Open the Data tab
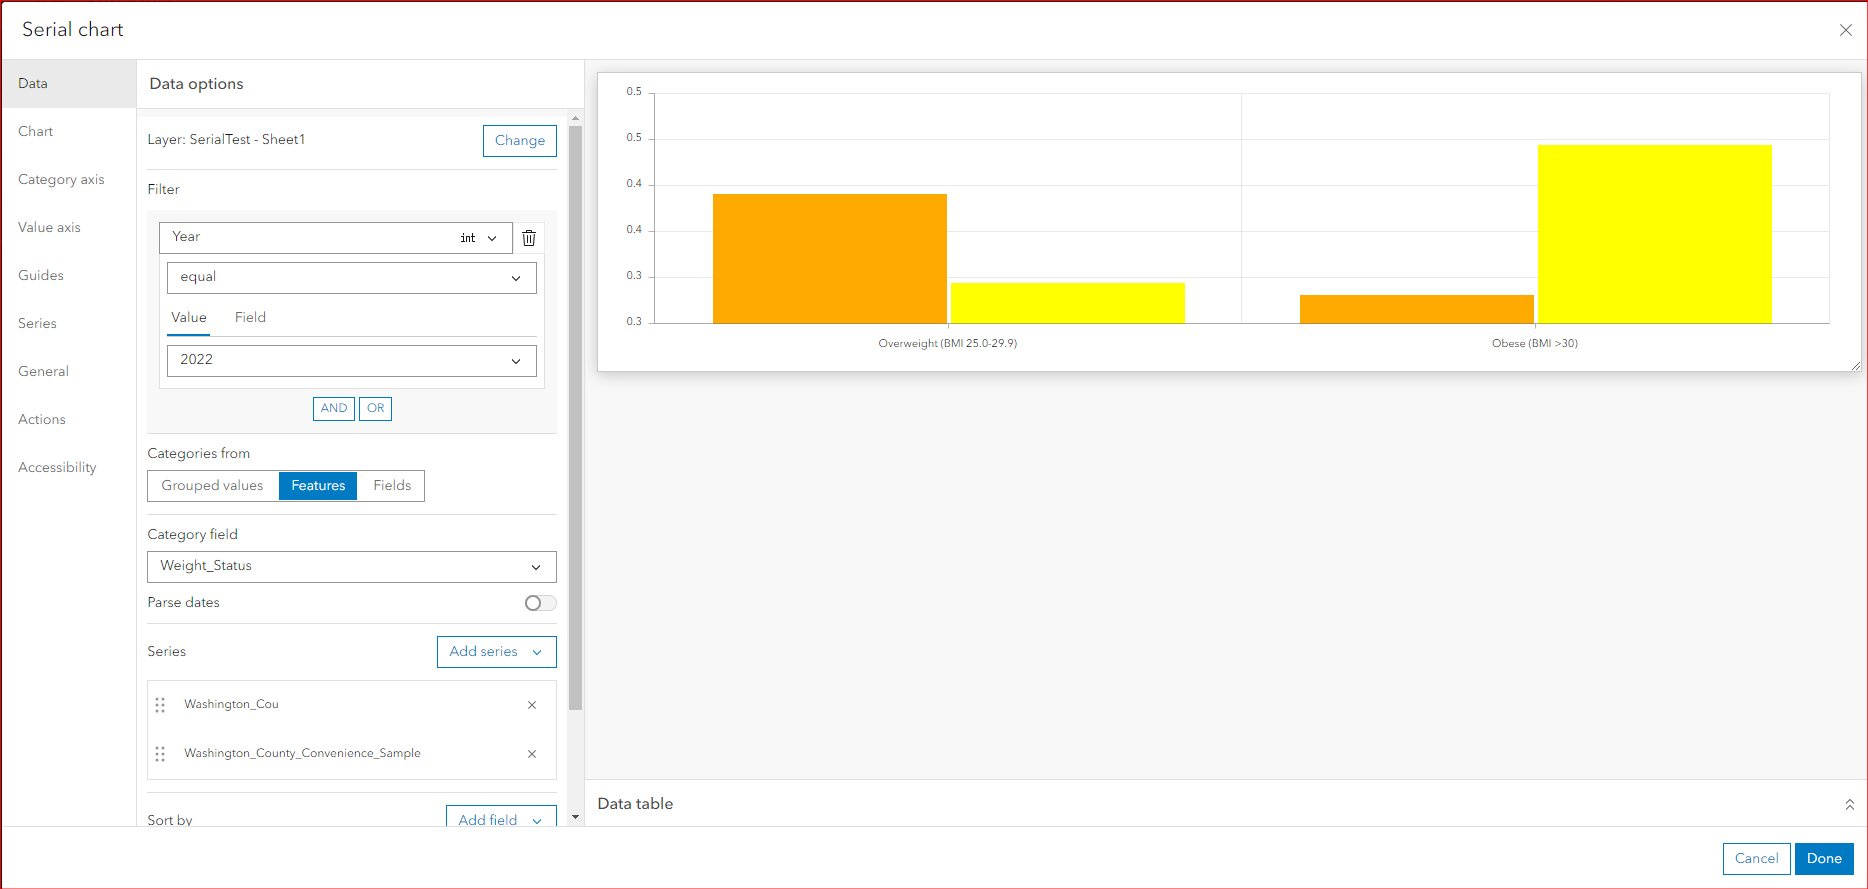The width and height of the screenshot is (1868, 889). point(69,84)
